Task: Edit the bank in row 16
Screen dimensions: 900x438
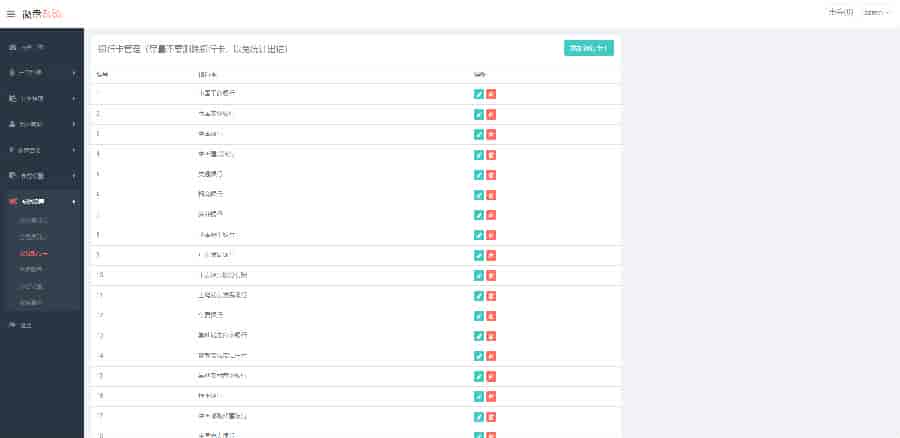Action: point(479,396)
